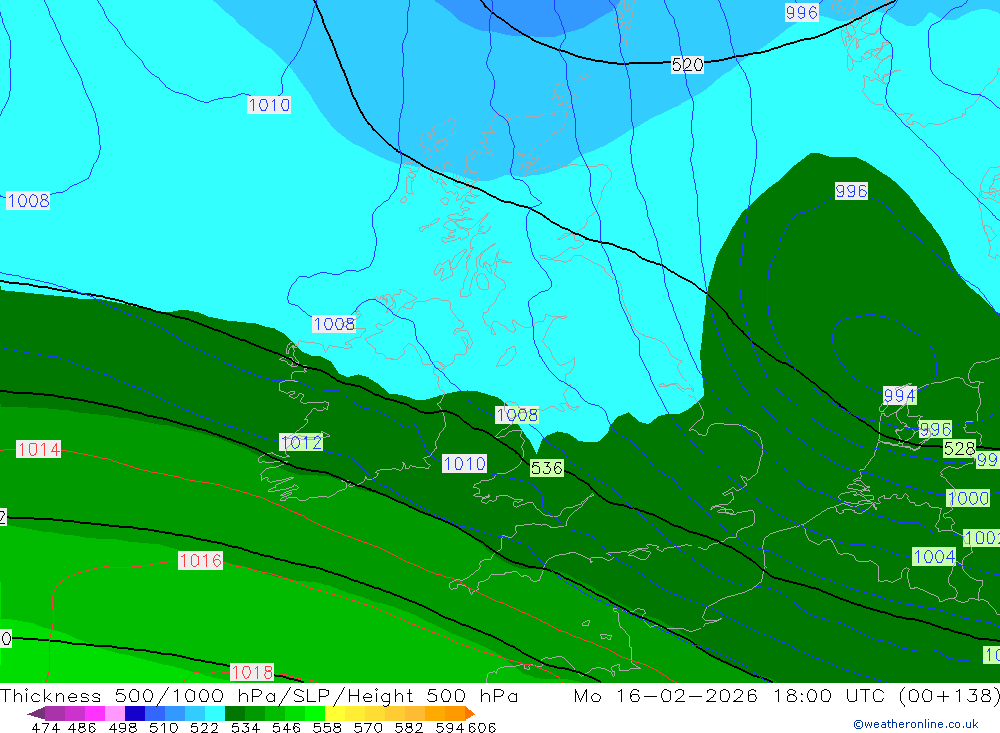Click the 546 legend value

click(284, 727)
